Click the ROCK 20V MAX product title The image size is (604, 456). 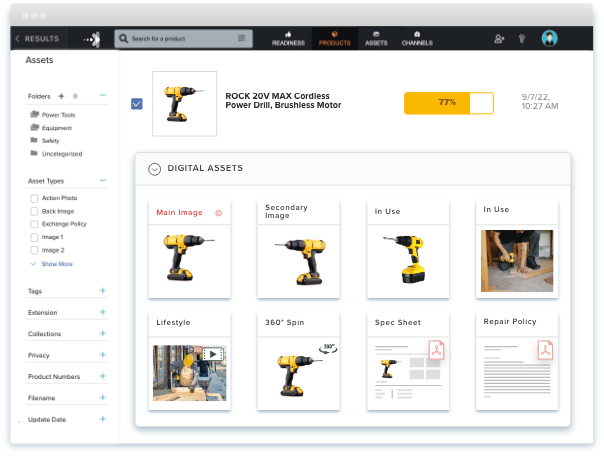[283, 101]
